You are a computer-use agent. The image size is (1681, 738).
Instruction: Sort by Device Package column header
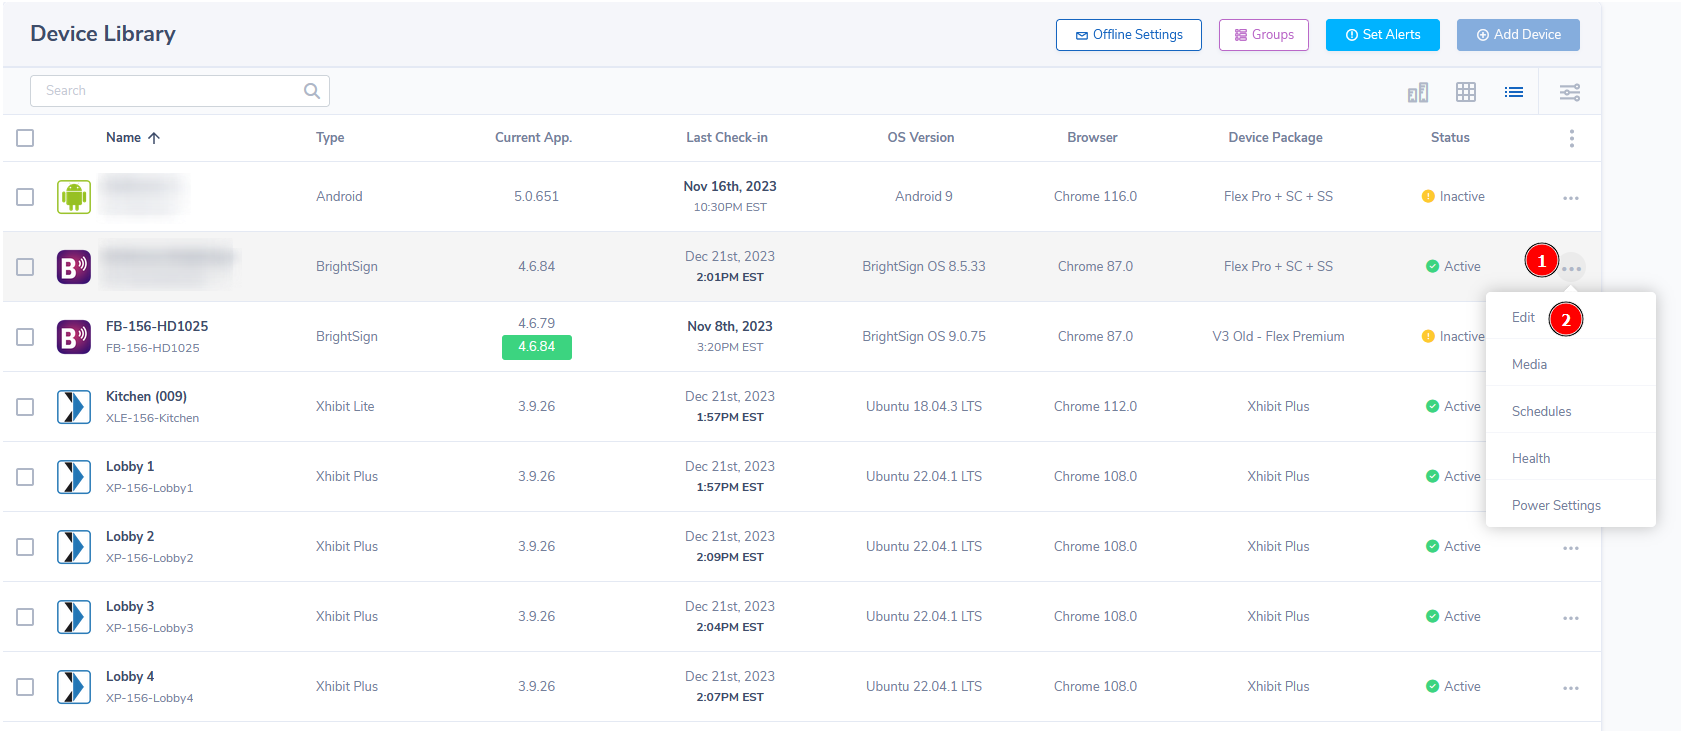pyautogui.click(x=1275, y=138)
